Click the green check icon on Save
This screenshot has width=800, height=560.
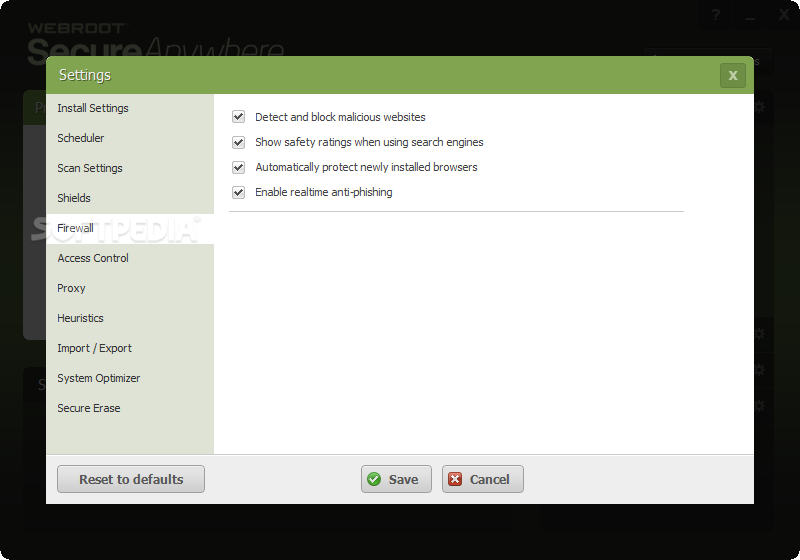coord(374,479)
